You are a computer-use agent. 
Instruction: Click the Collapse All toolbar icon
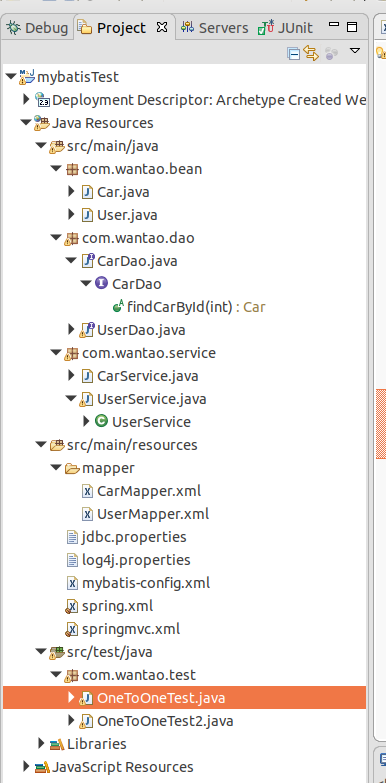(294, 53)
